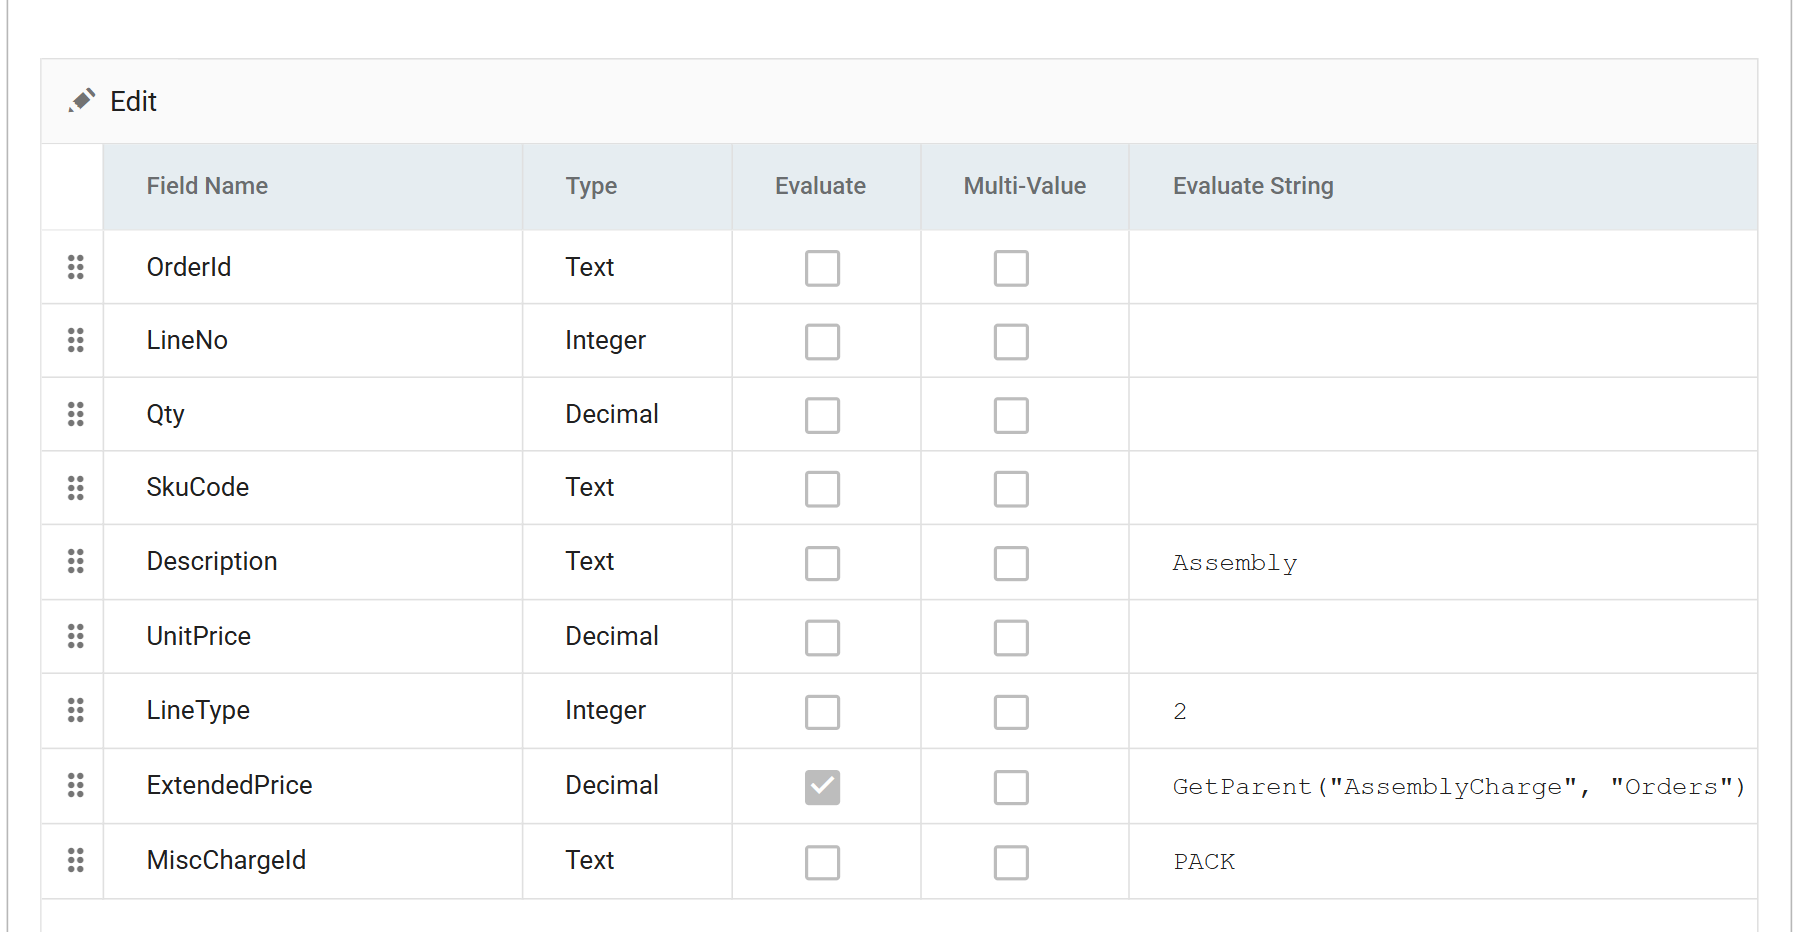Grab the drag handle for Qty row
1798x932 pixels.
(75, 414)
